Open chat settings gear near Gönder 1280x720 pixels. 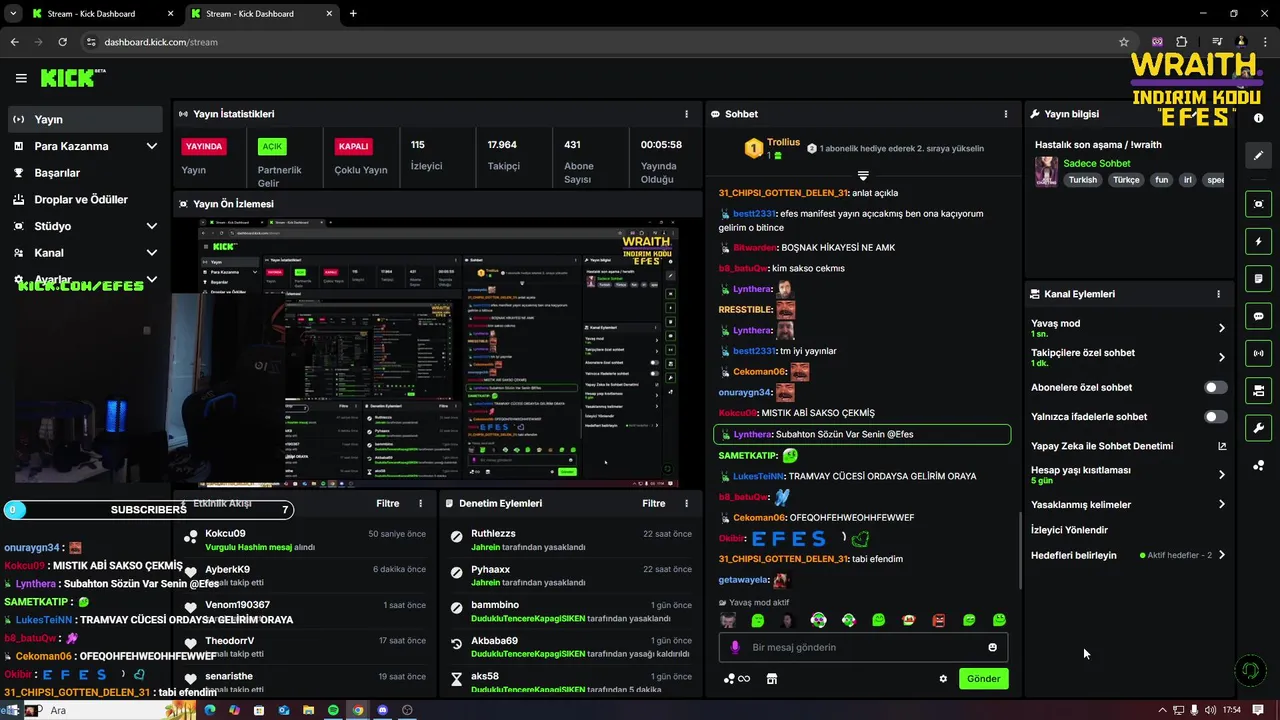pos(943,679)
